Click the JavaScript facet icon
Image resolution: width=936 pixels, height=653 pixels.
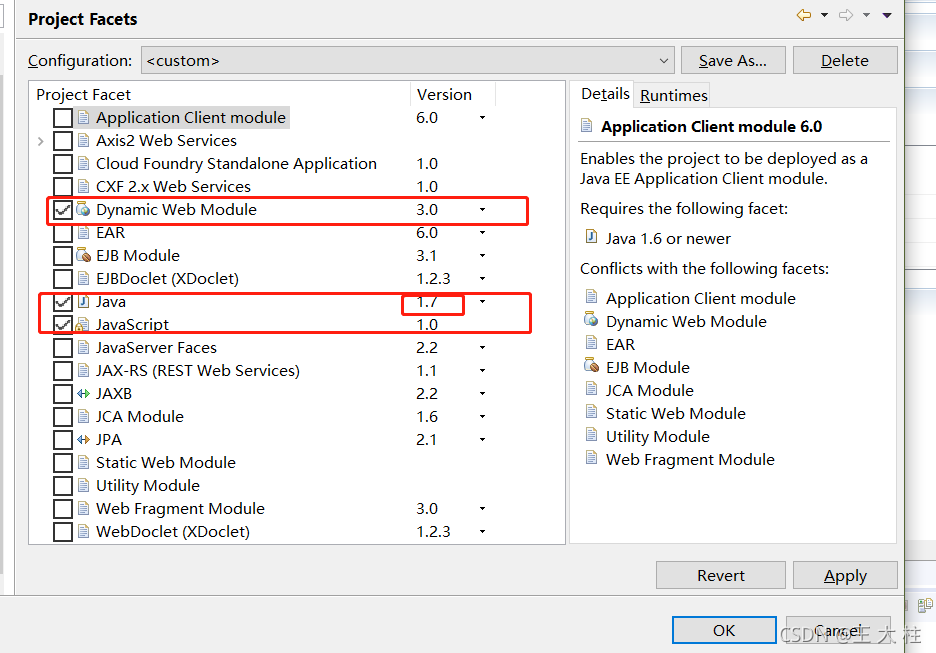click(x=82, y=325)
